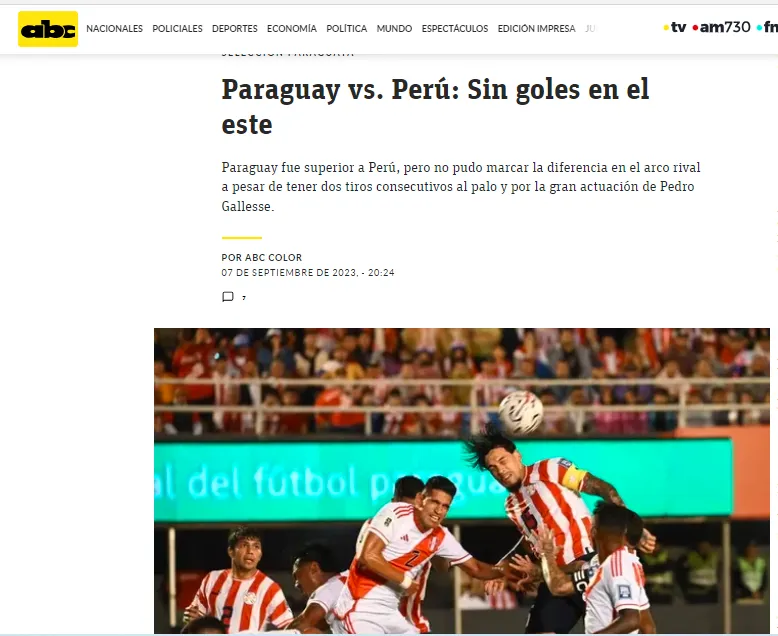Screen dimensions: 778x636
Task: Click the ABC yellow logo
Action: [48, 29]
